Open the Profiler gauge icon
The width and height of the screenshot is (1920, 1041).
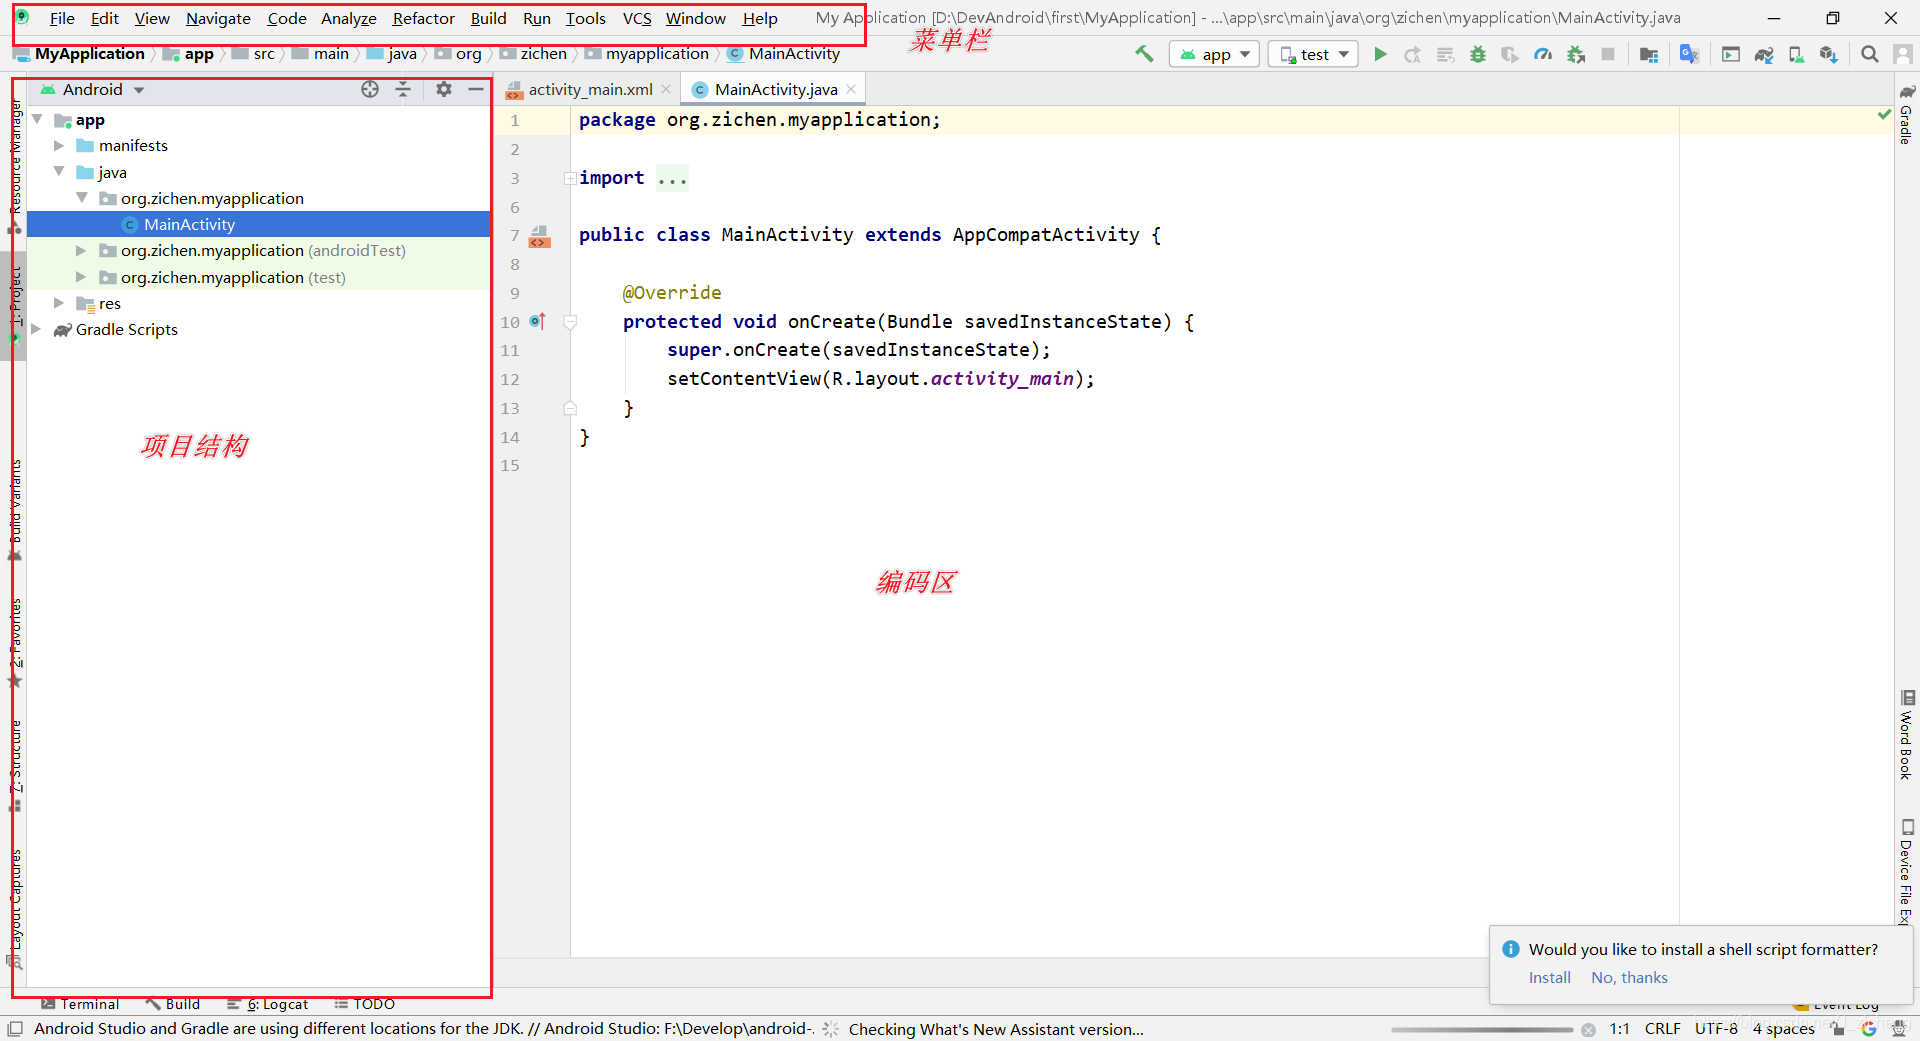point(1543,54)
